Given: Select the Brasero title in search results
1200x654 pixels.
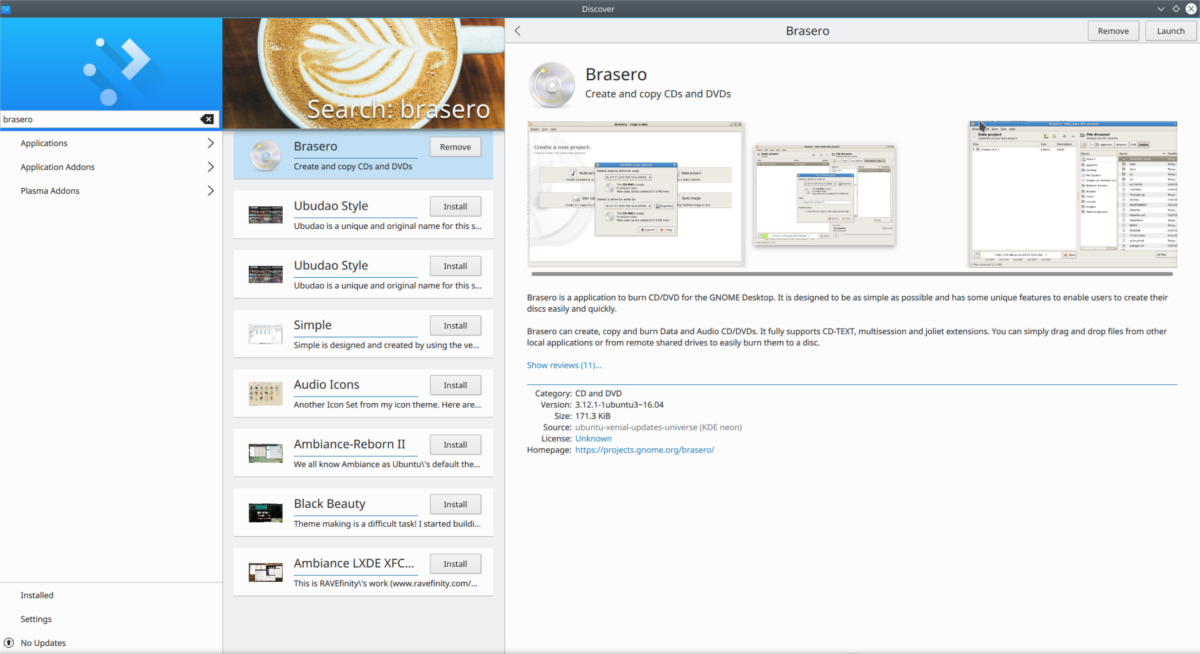Looking at the screenshot, I should [x=316, y=146].
